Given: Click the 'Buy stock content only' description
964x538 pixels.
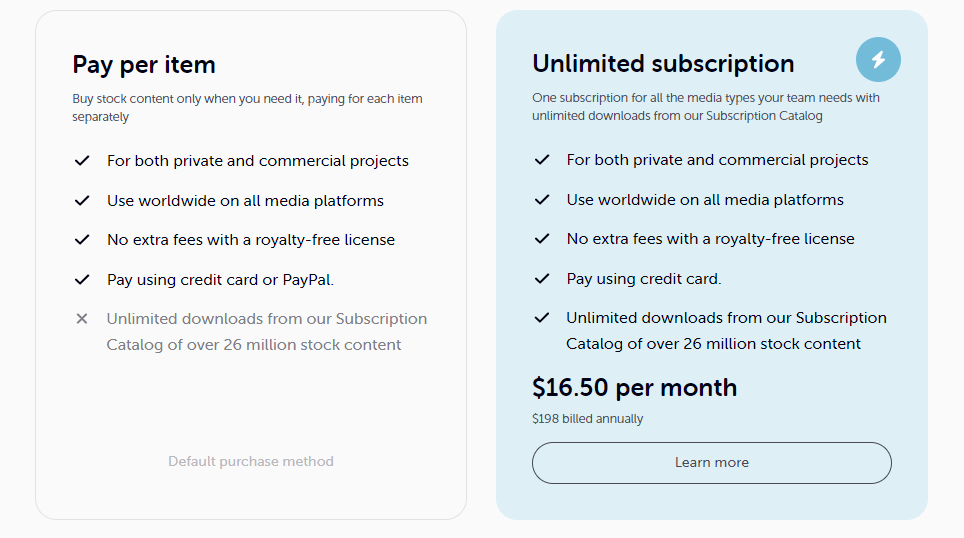Looking at the screenshot, I should tap(247, 108).
